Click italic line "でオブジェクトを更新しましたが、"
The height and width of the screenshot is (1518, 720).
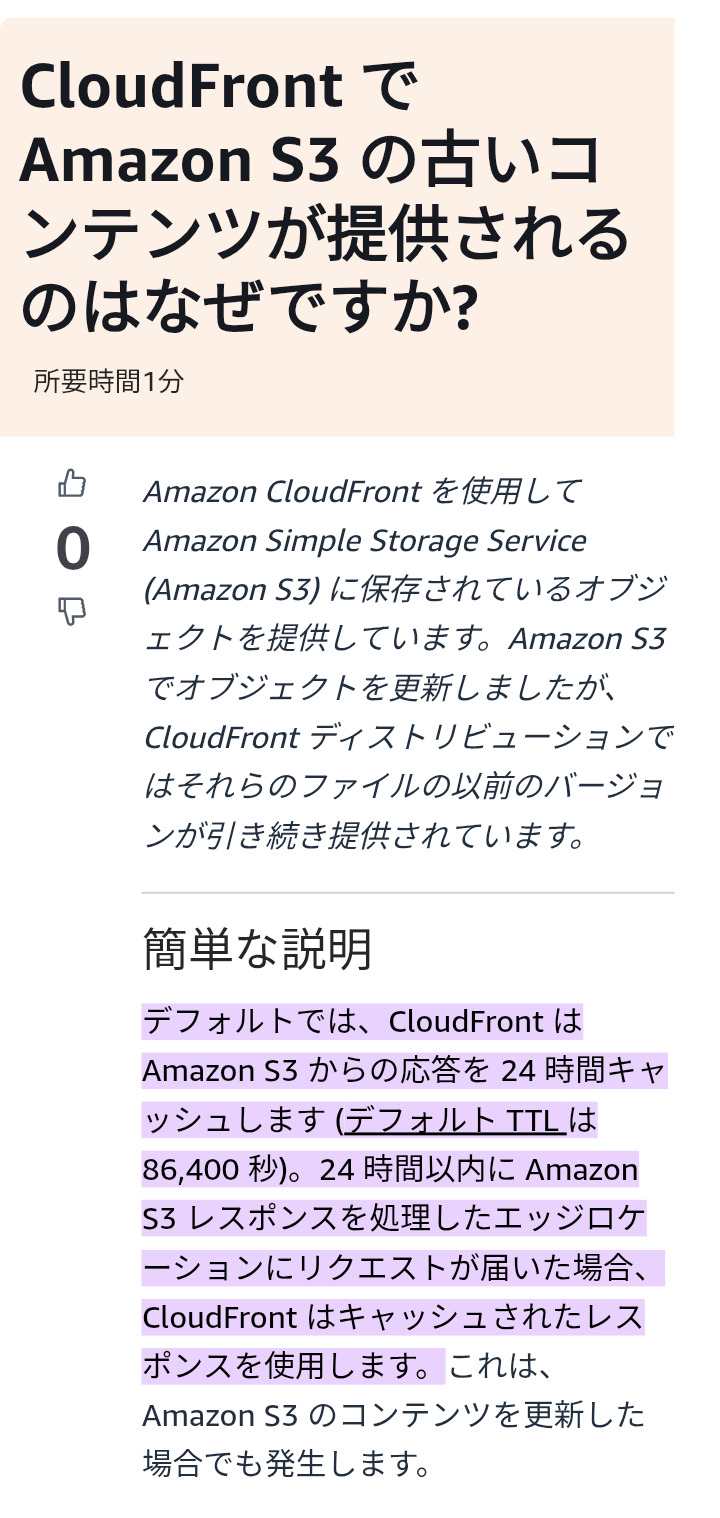[x=385, y=688]
